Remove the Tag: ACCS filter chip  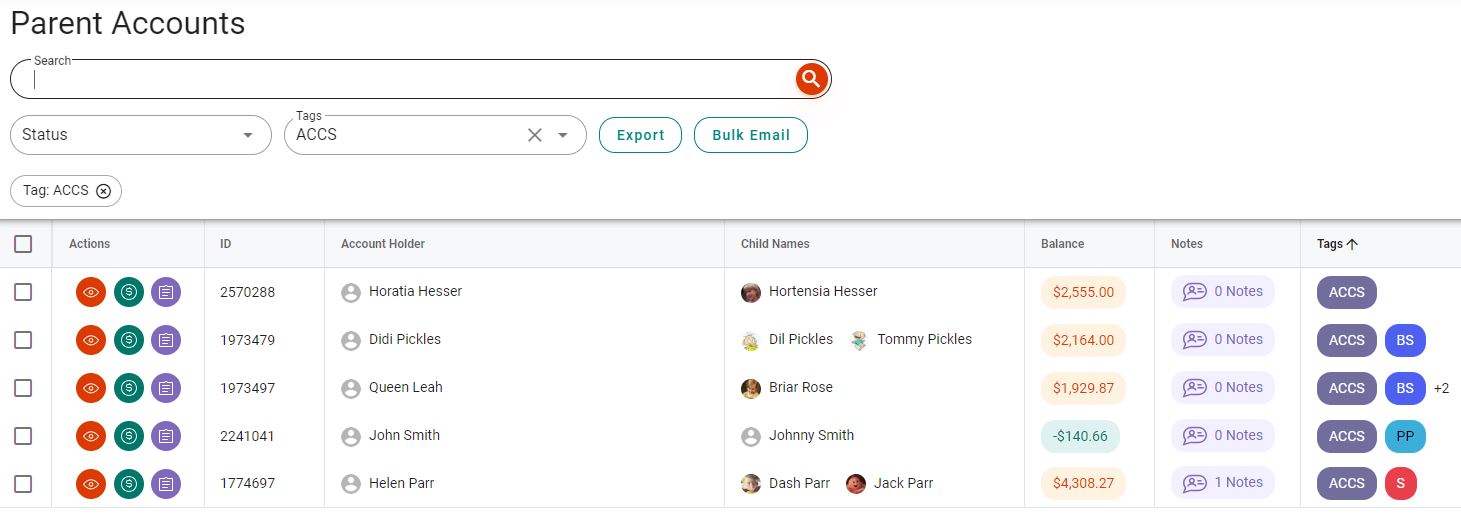103,191
